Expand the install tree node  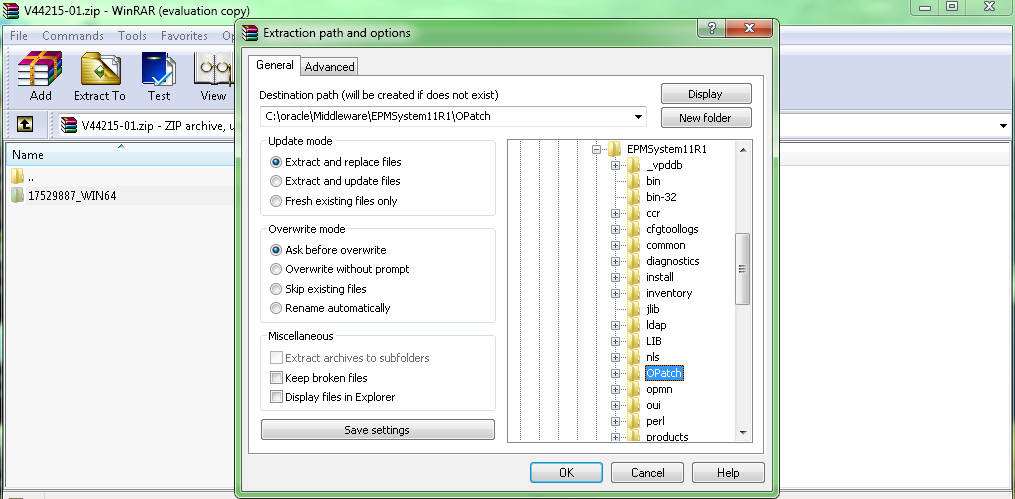[x=615, y=278]
